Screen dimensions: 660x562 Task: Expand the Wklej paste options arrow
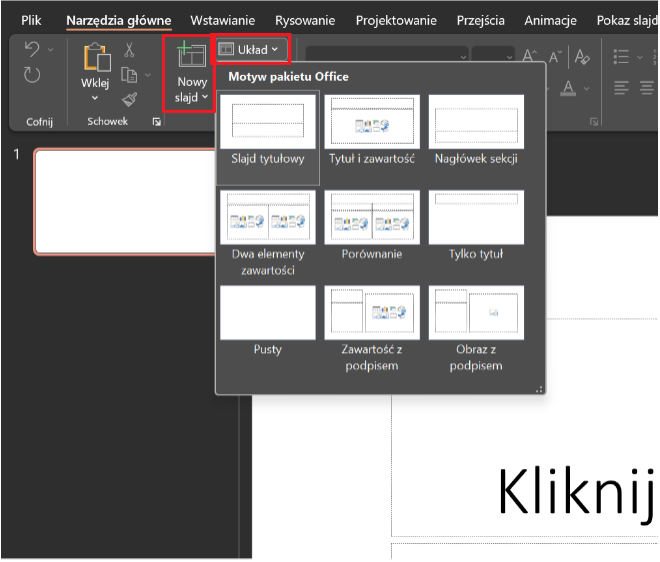[x=95, y=98]
